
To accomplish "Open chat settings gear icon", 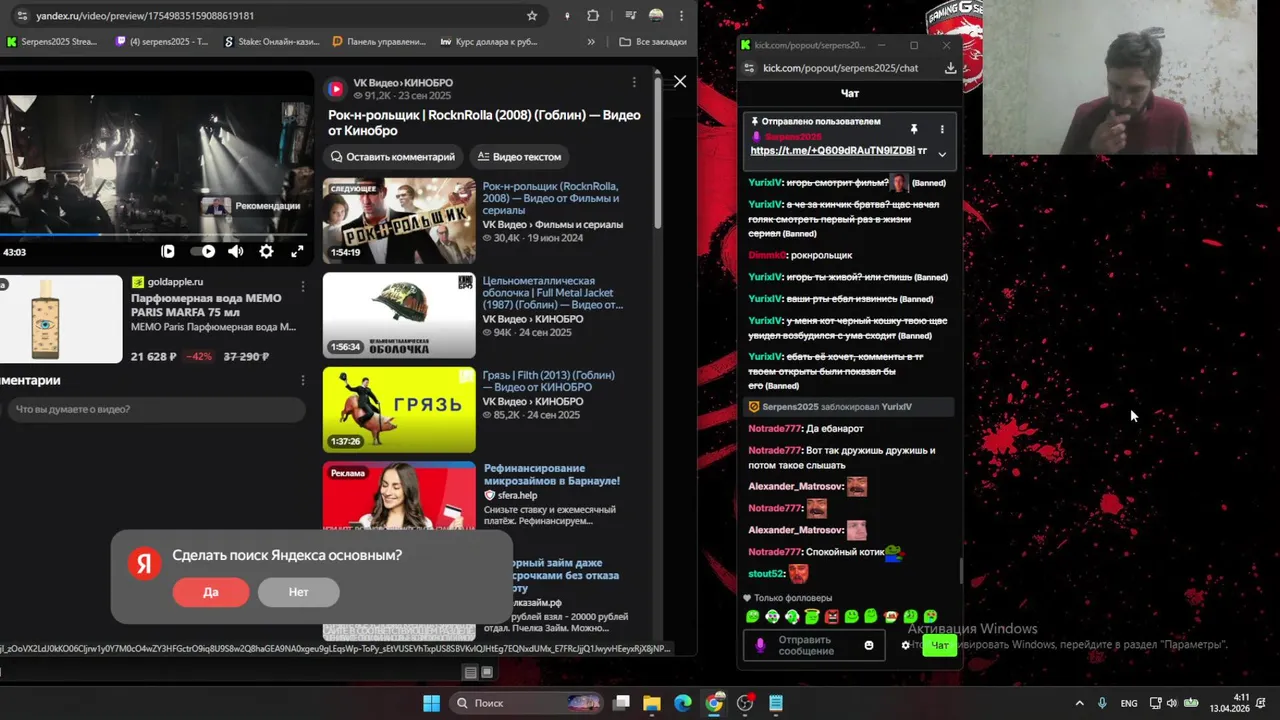I will click(x=906, y=645).
